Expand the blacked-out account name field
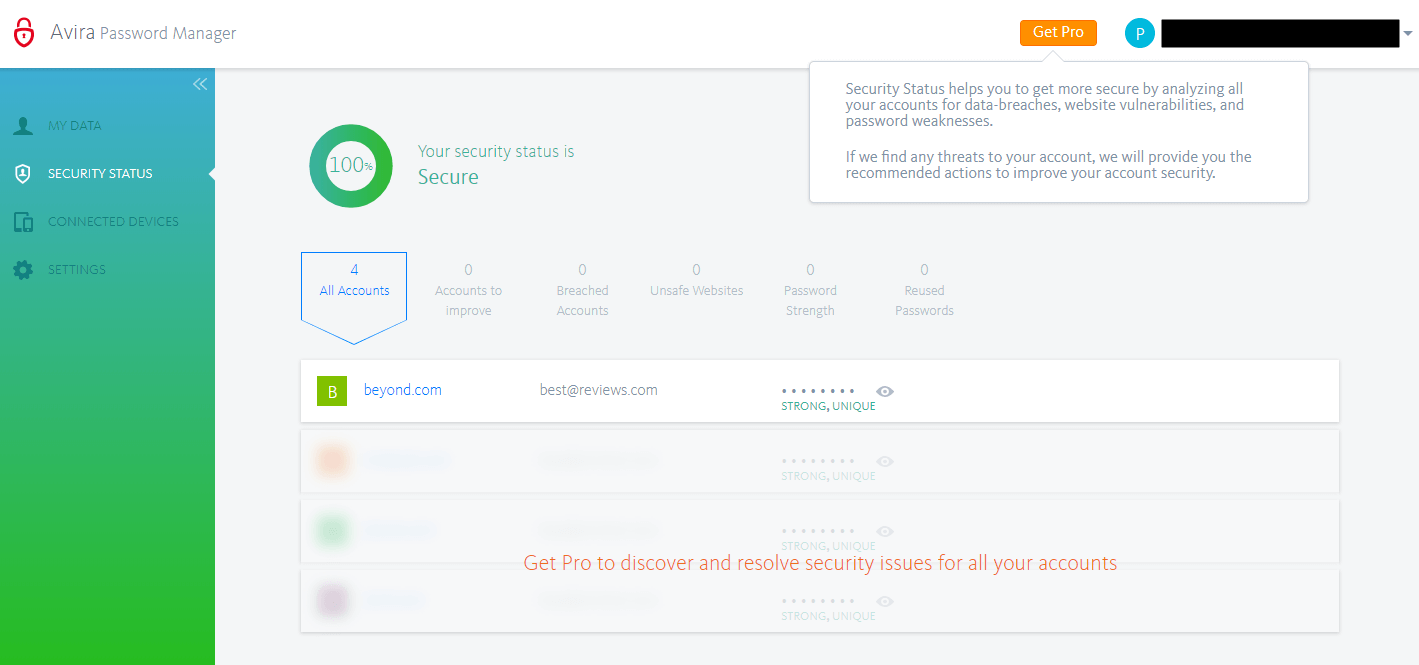The image size is (1419, 665). pyautogui.click(x=1280, y=33)
